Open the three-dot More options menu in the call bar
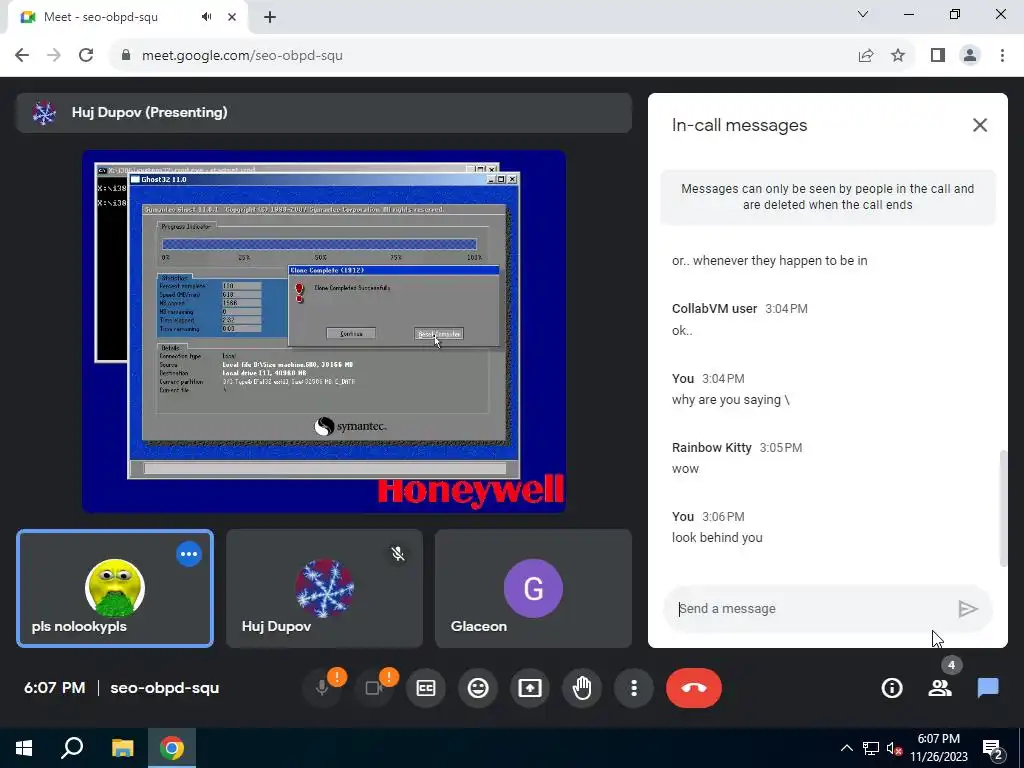This screenshot has height=768, width=1024. click(633, 688)
